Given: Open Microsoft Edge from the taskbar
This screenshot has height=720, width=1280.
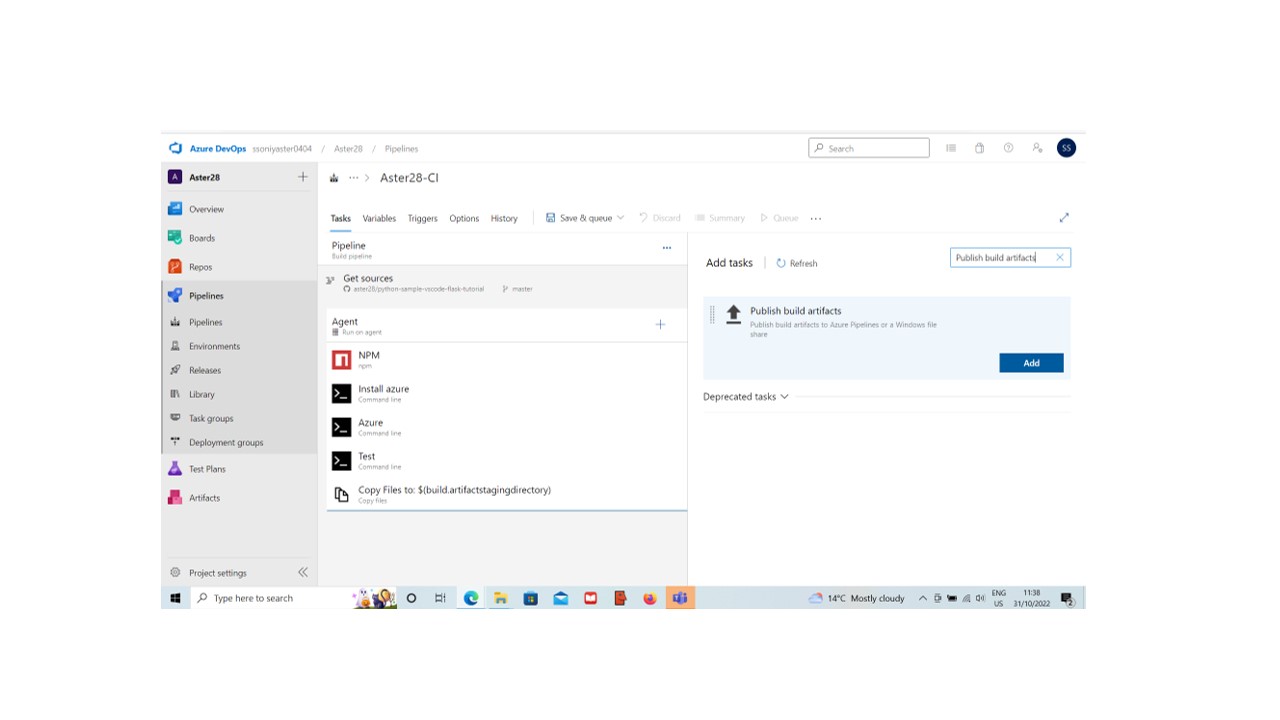Looking at the screenshot, I should [x=470, y=598].
